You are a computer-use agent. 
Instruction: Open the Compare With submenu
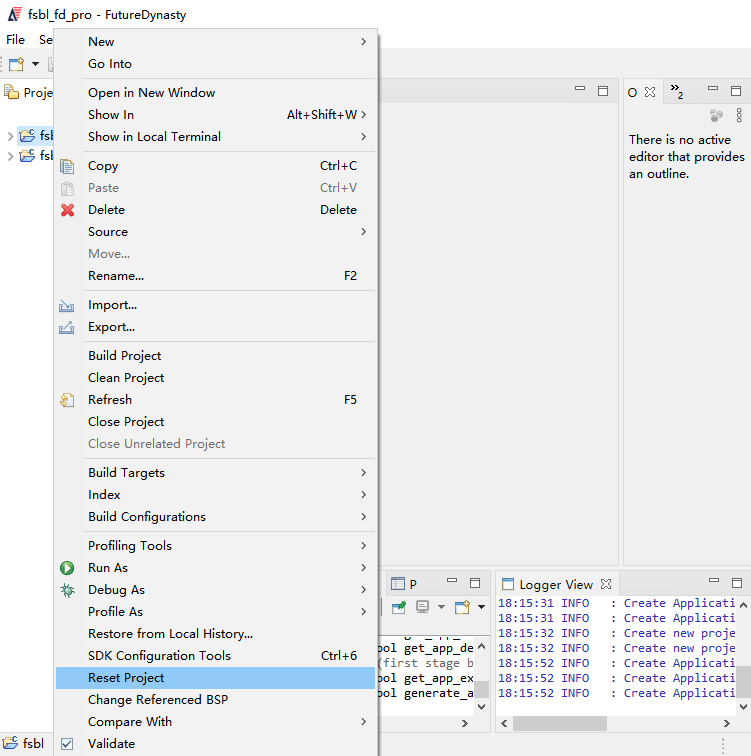(x=215, y=721)
